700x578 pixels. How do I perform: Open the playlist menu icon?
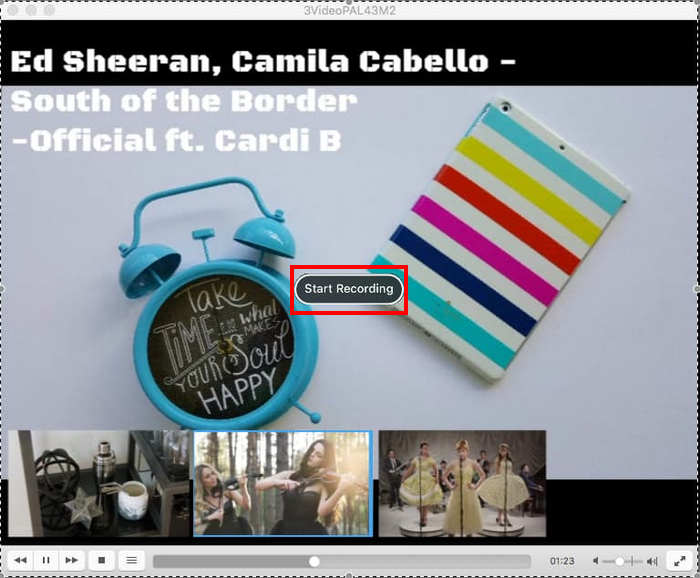[131, 560]
